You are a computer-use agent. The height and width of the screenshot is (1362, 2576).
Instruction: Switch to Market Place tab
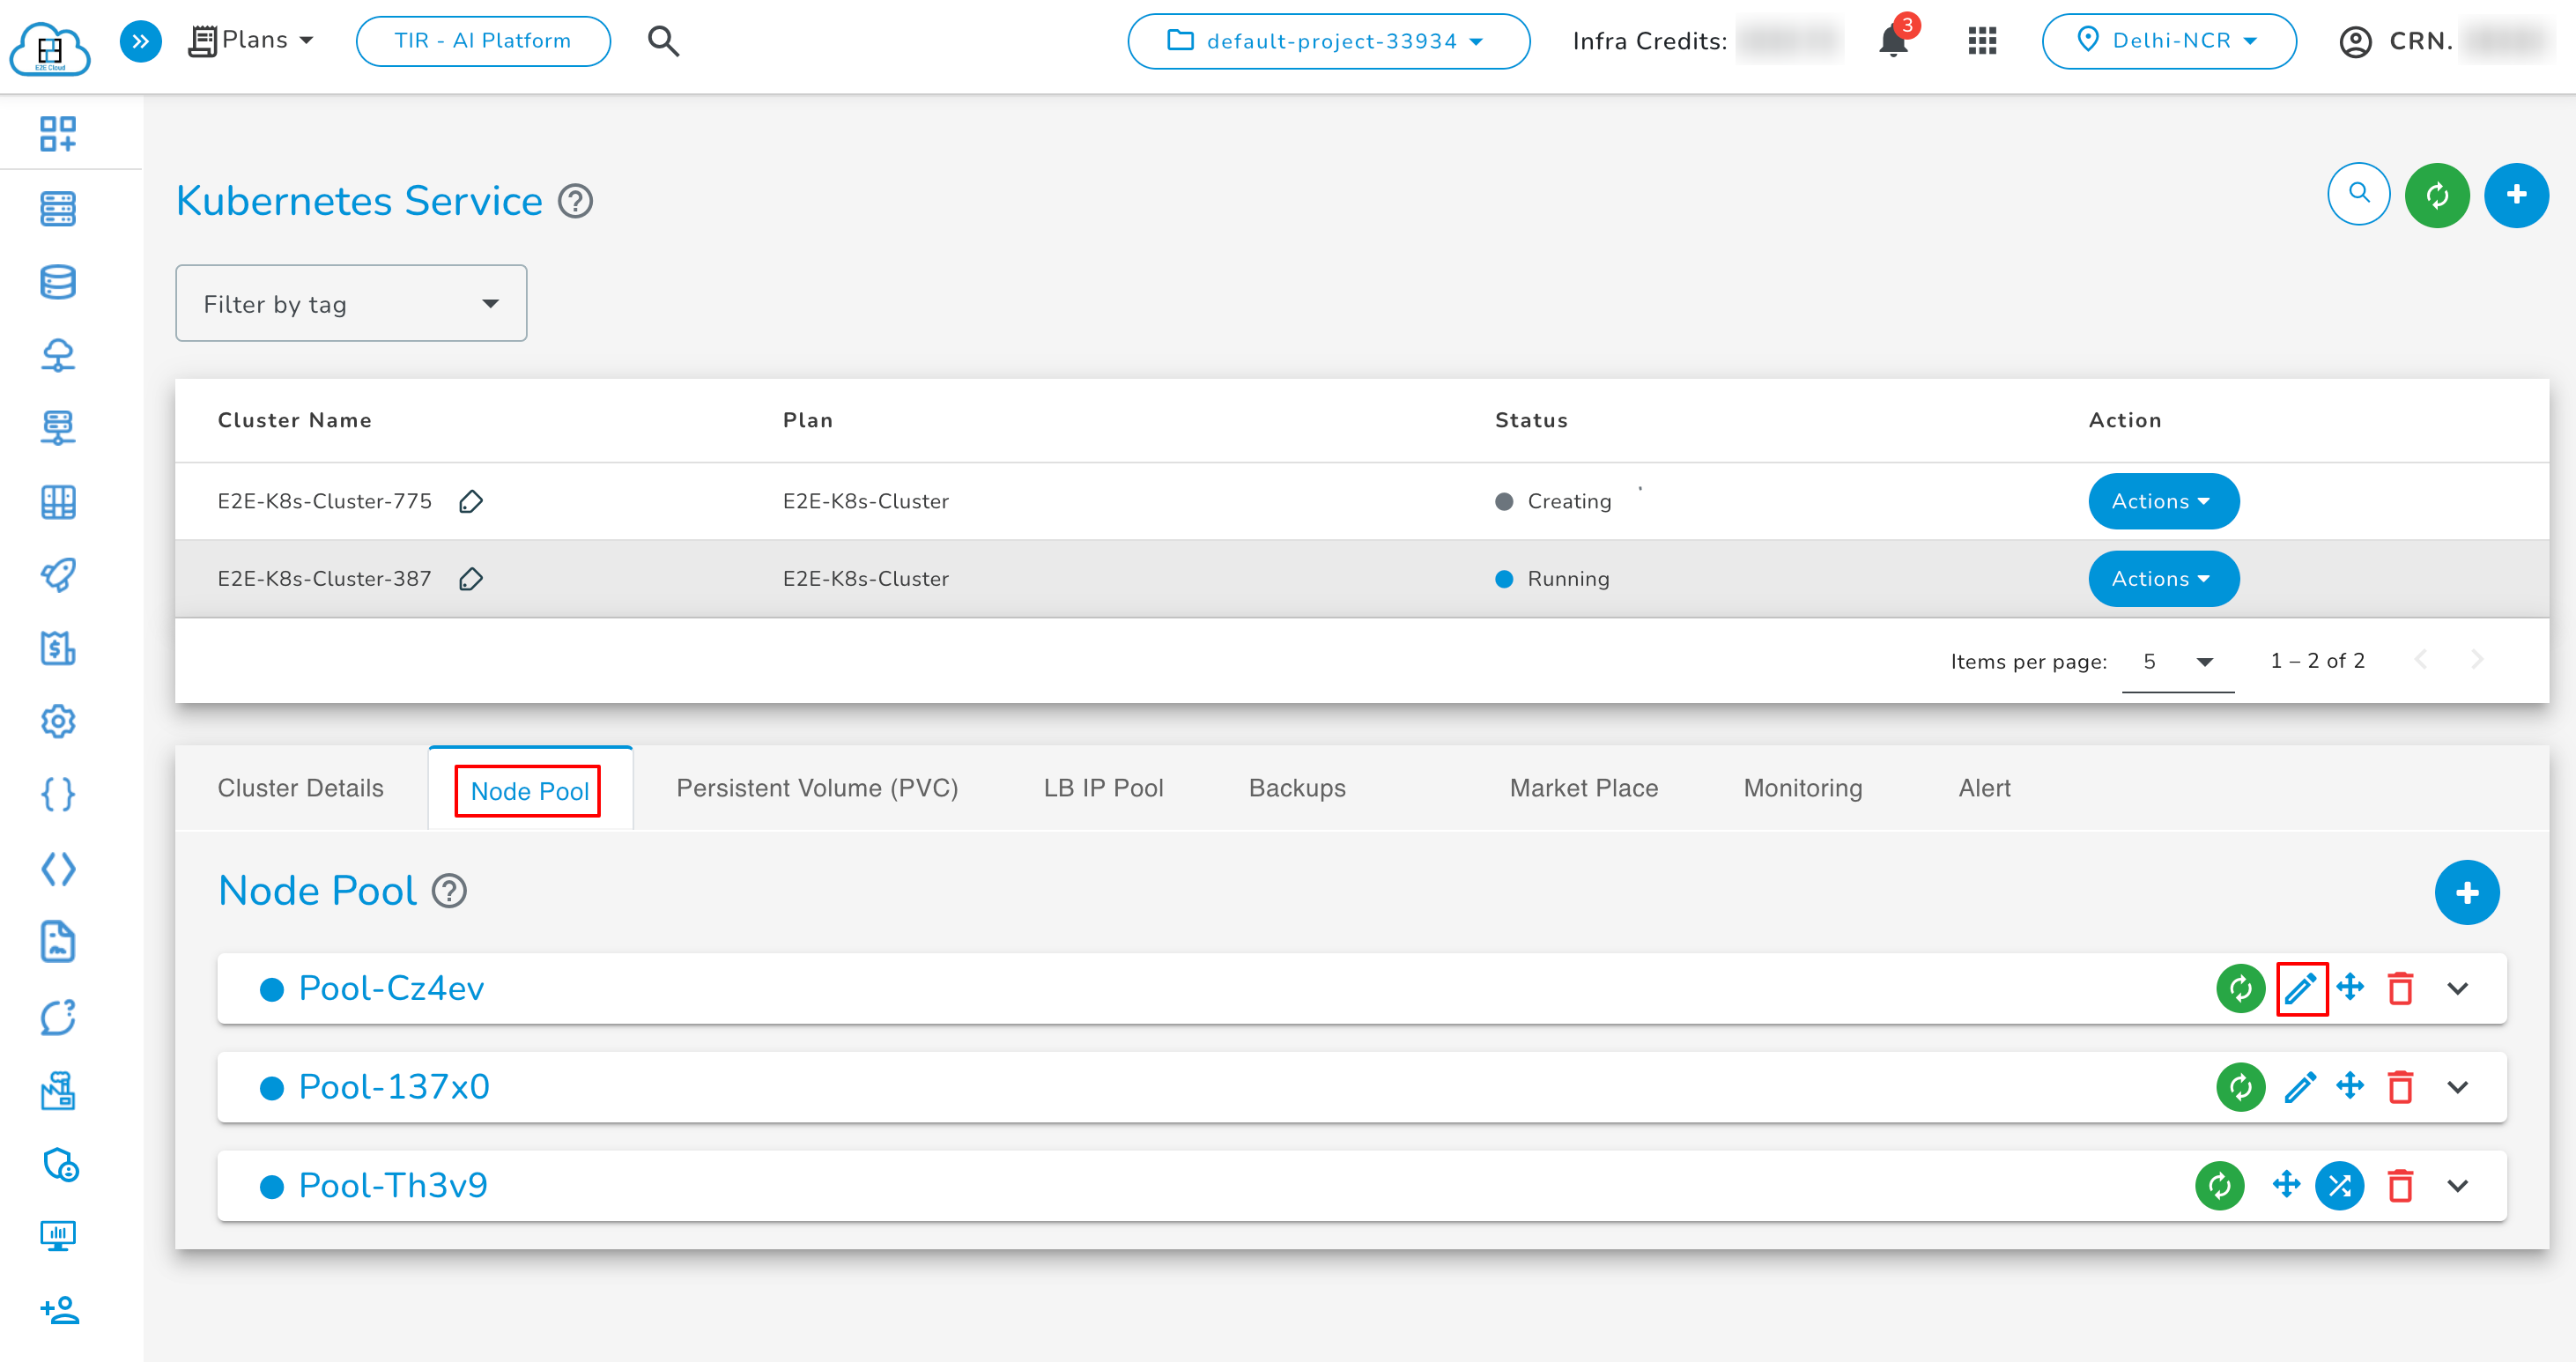pos(1583,788)
